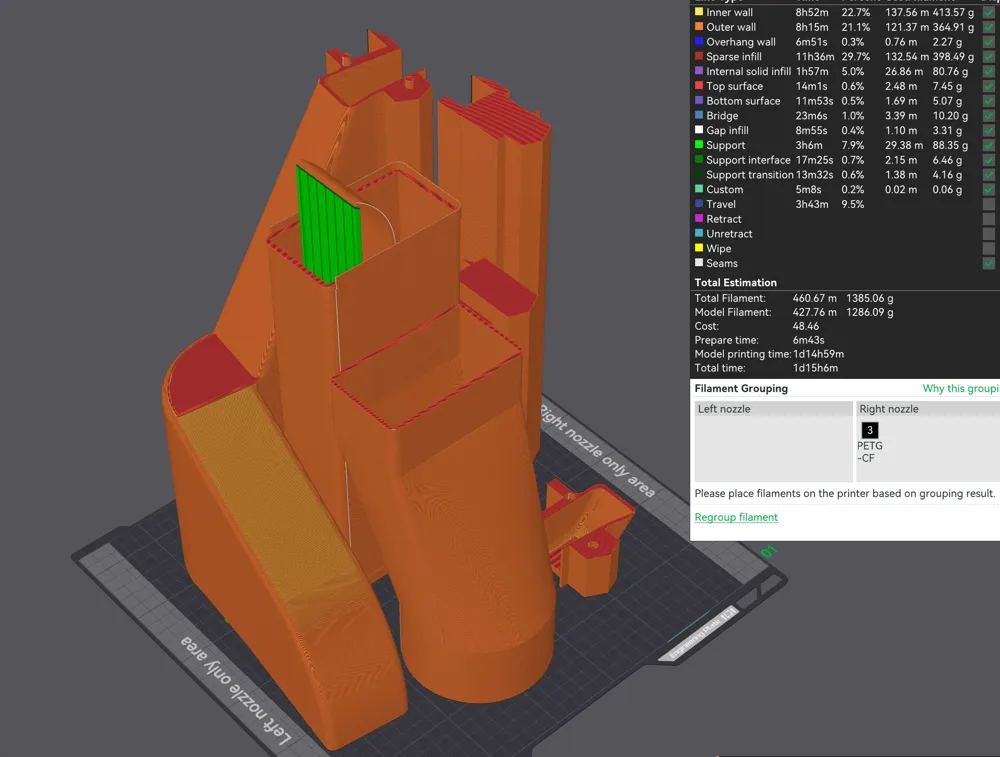This screenshot has height=757, width=1000.
Task: Click the Prepare time 6m43s value
Action: pos(809,340)
